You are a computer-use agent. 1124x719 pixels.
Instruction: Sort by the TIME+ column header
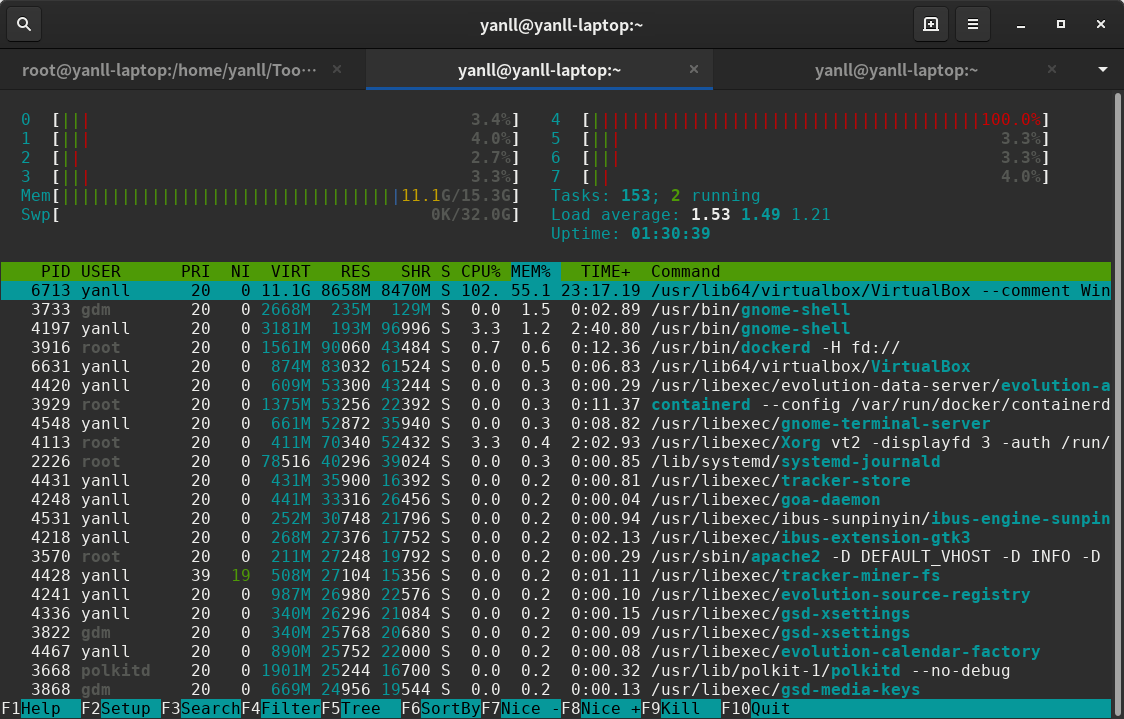(606, 272)
